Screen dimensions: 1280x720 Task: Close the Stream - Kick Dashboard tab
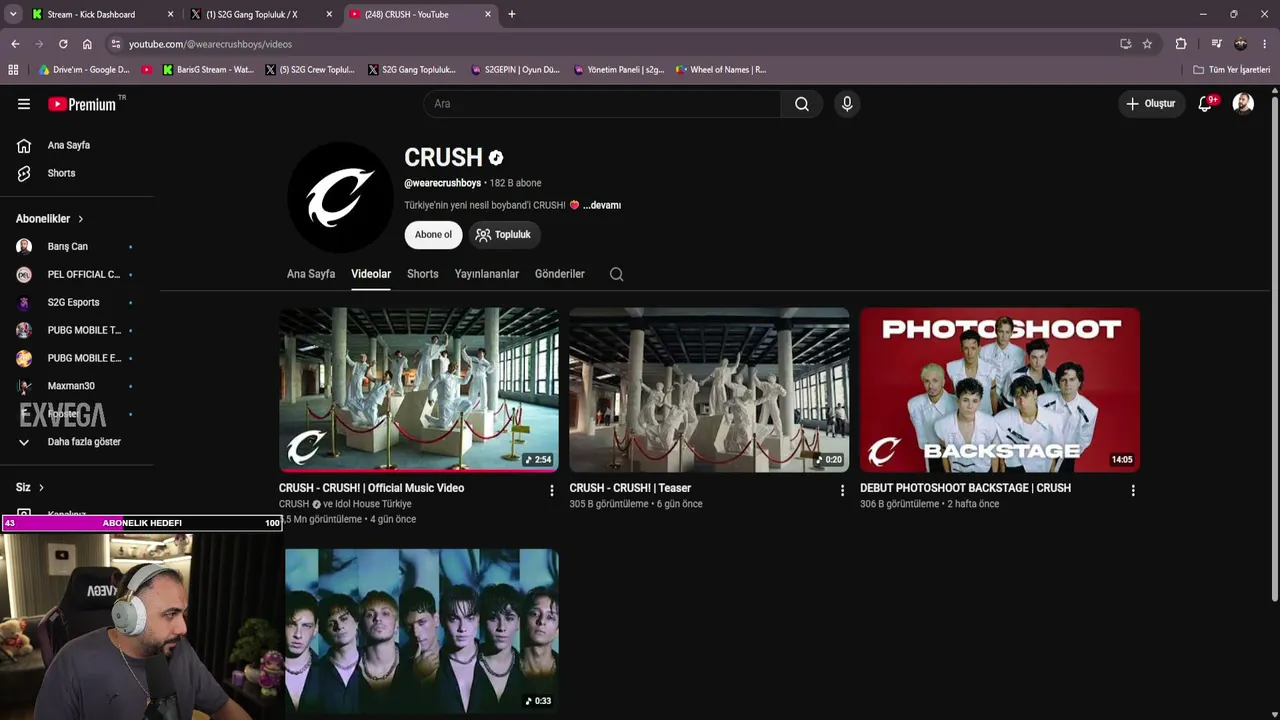click(x=170, y=14)
